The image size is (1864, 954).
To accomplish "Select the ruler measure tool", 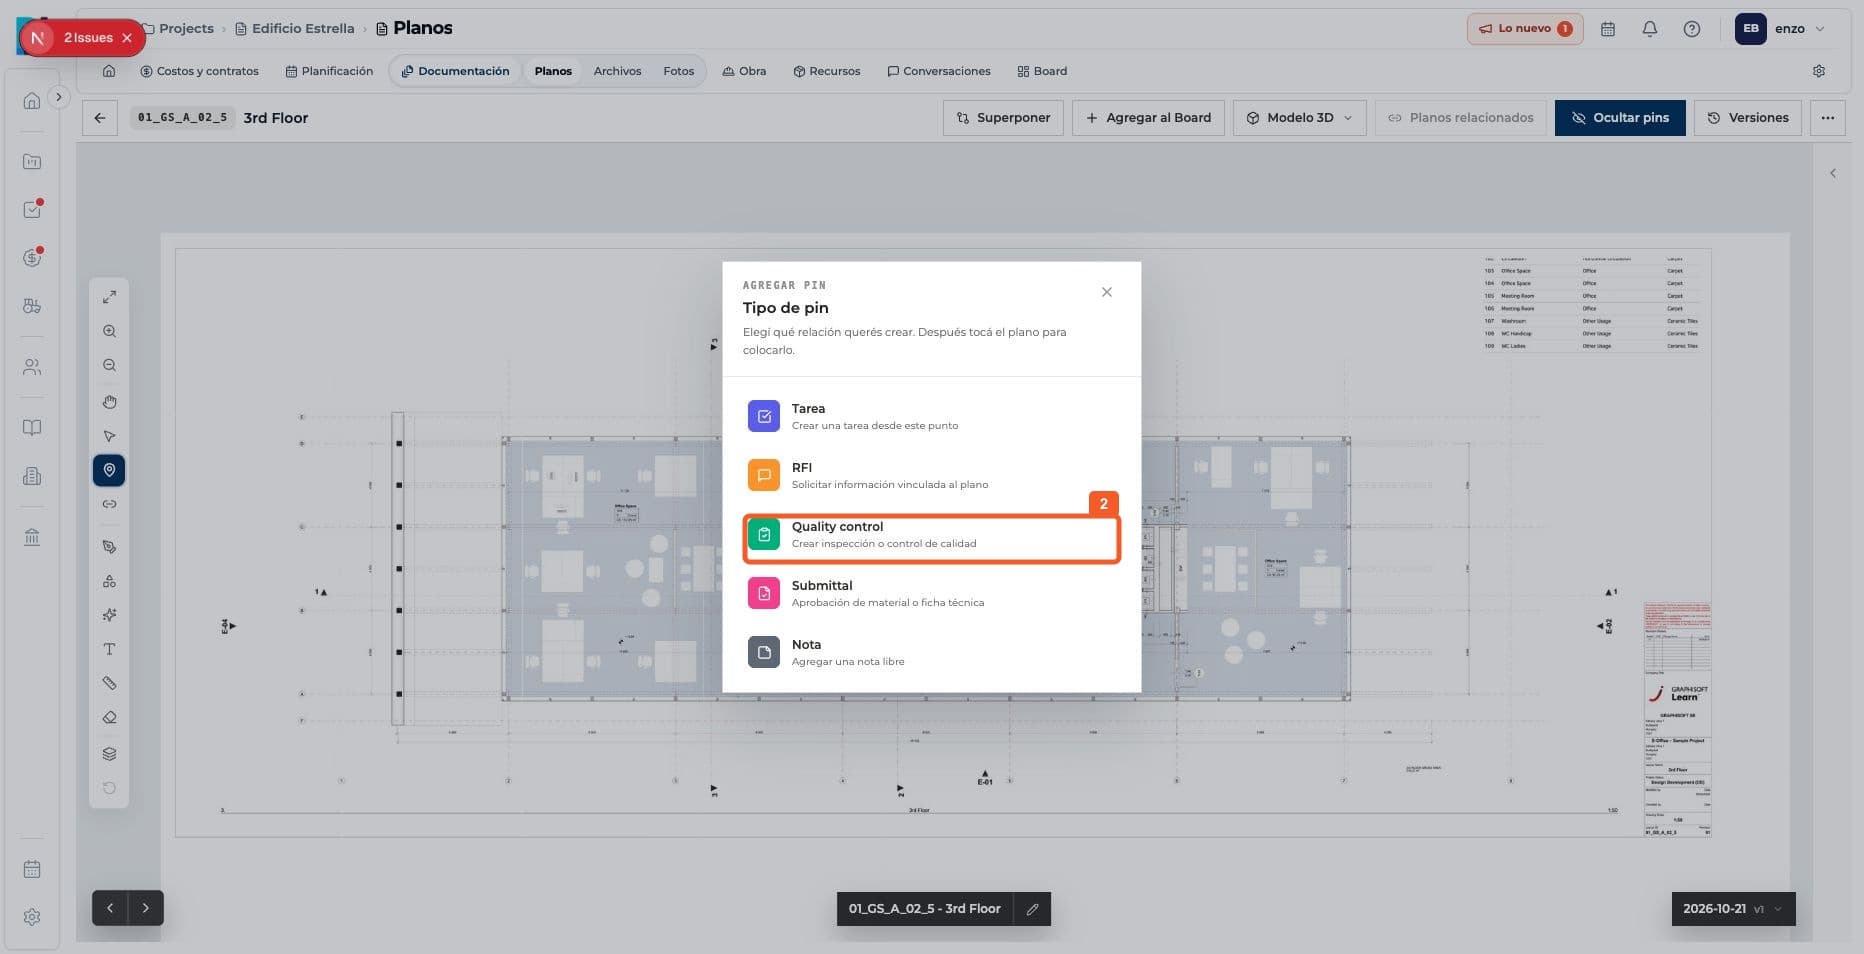I will [109, 683].
